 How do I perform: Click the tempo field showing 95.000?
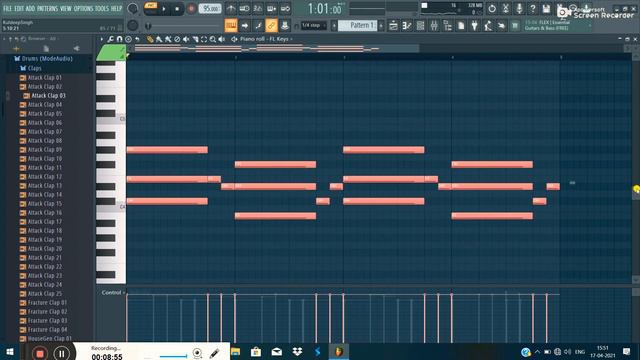(x=210, y=8)
